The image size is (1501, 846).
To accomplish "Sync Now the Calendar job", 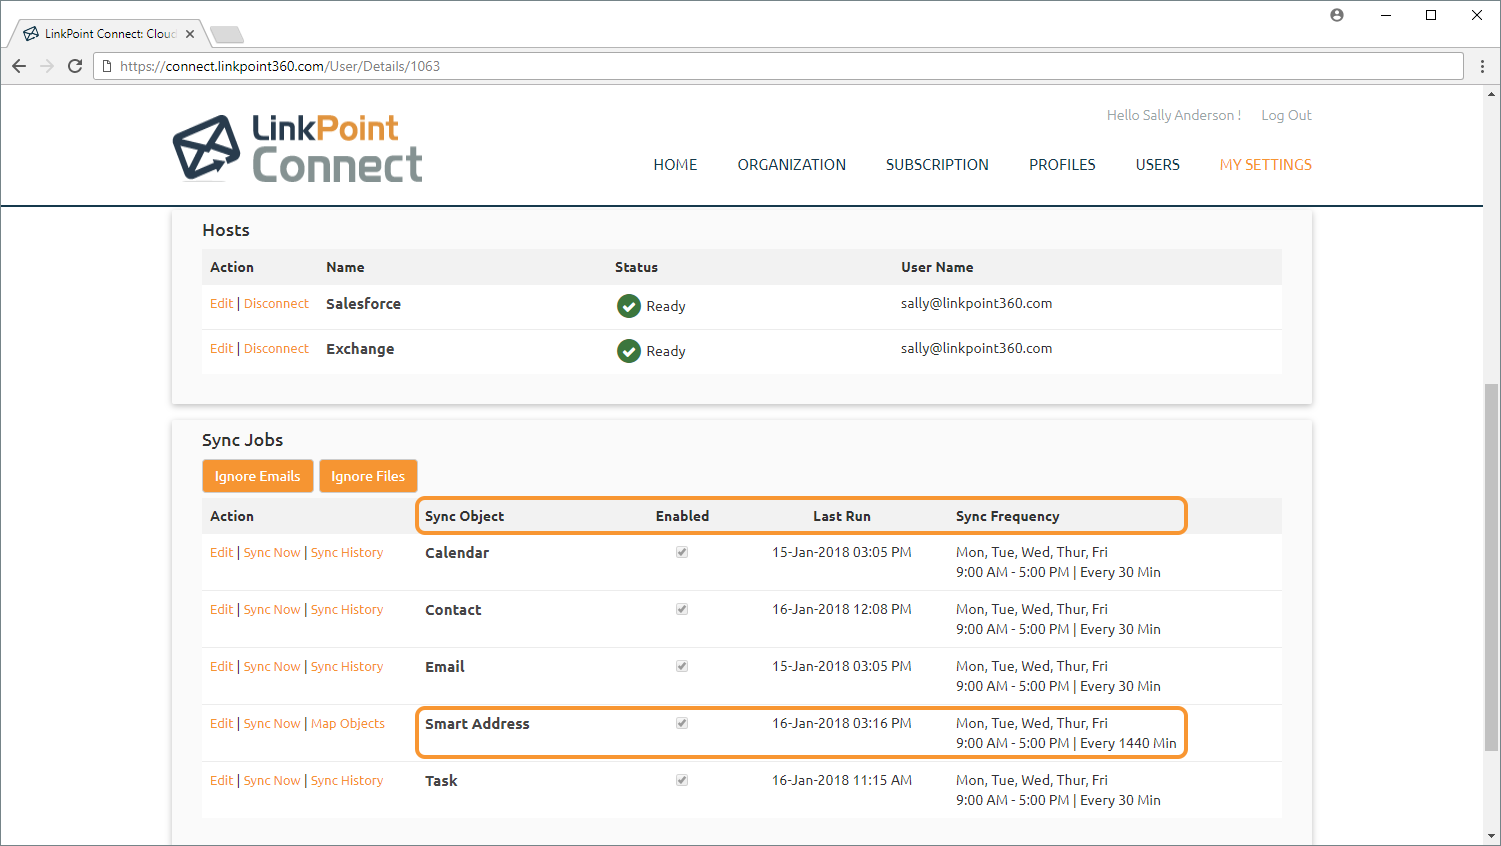I will (272, 552).
